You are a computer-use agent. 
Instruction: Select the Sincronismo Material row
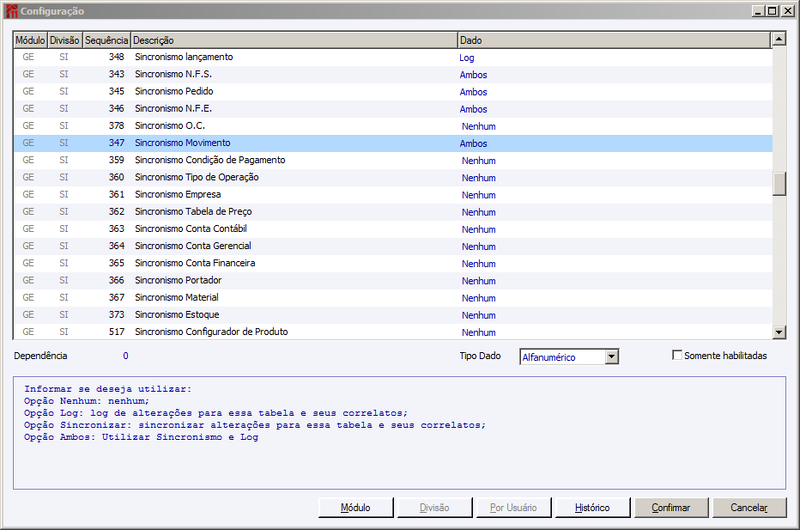(x=393, y=298)
